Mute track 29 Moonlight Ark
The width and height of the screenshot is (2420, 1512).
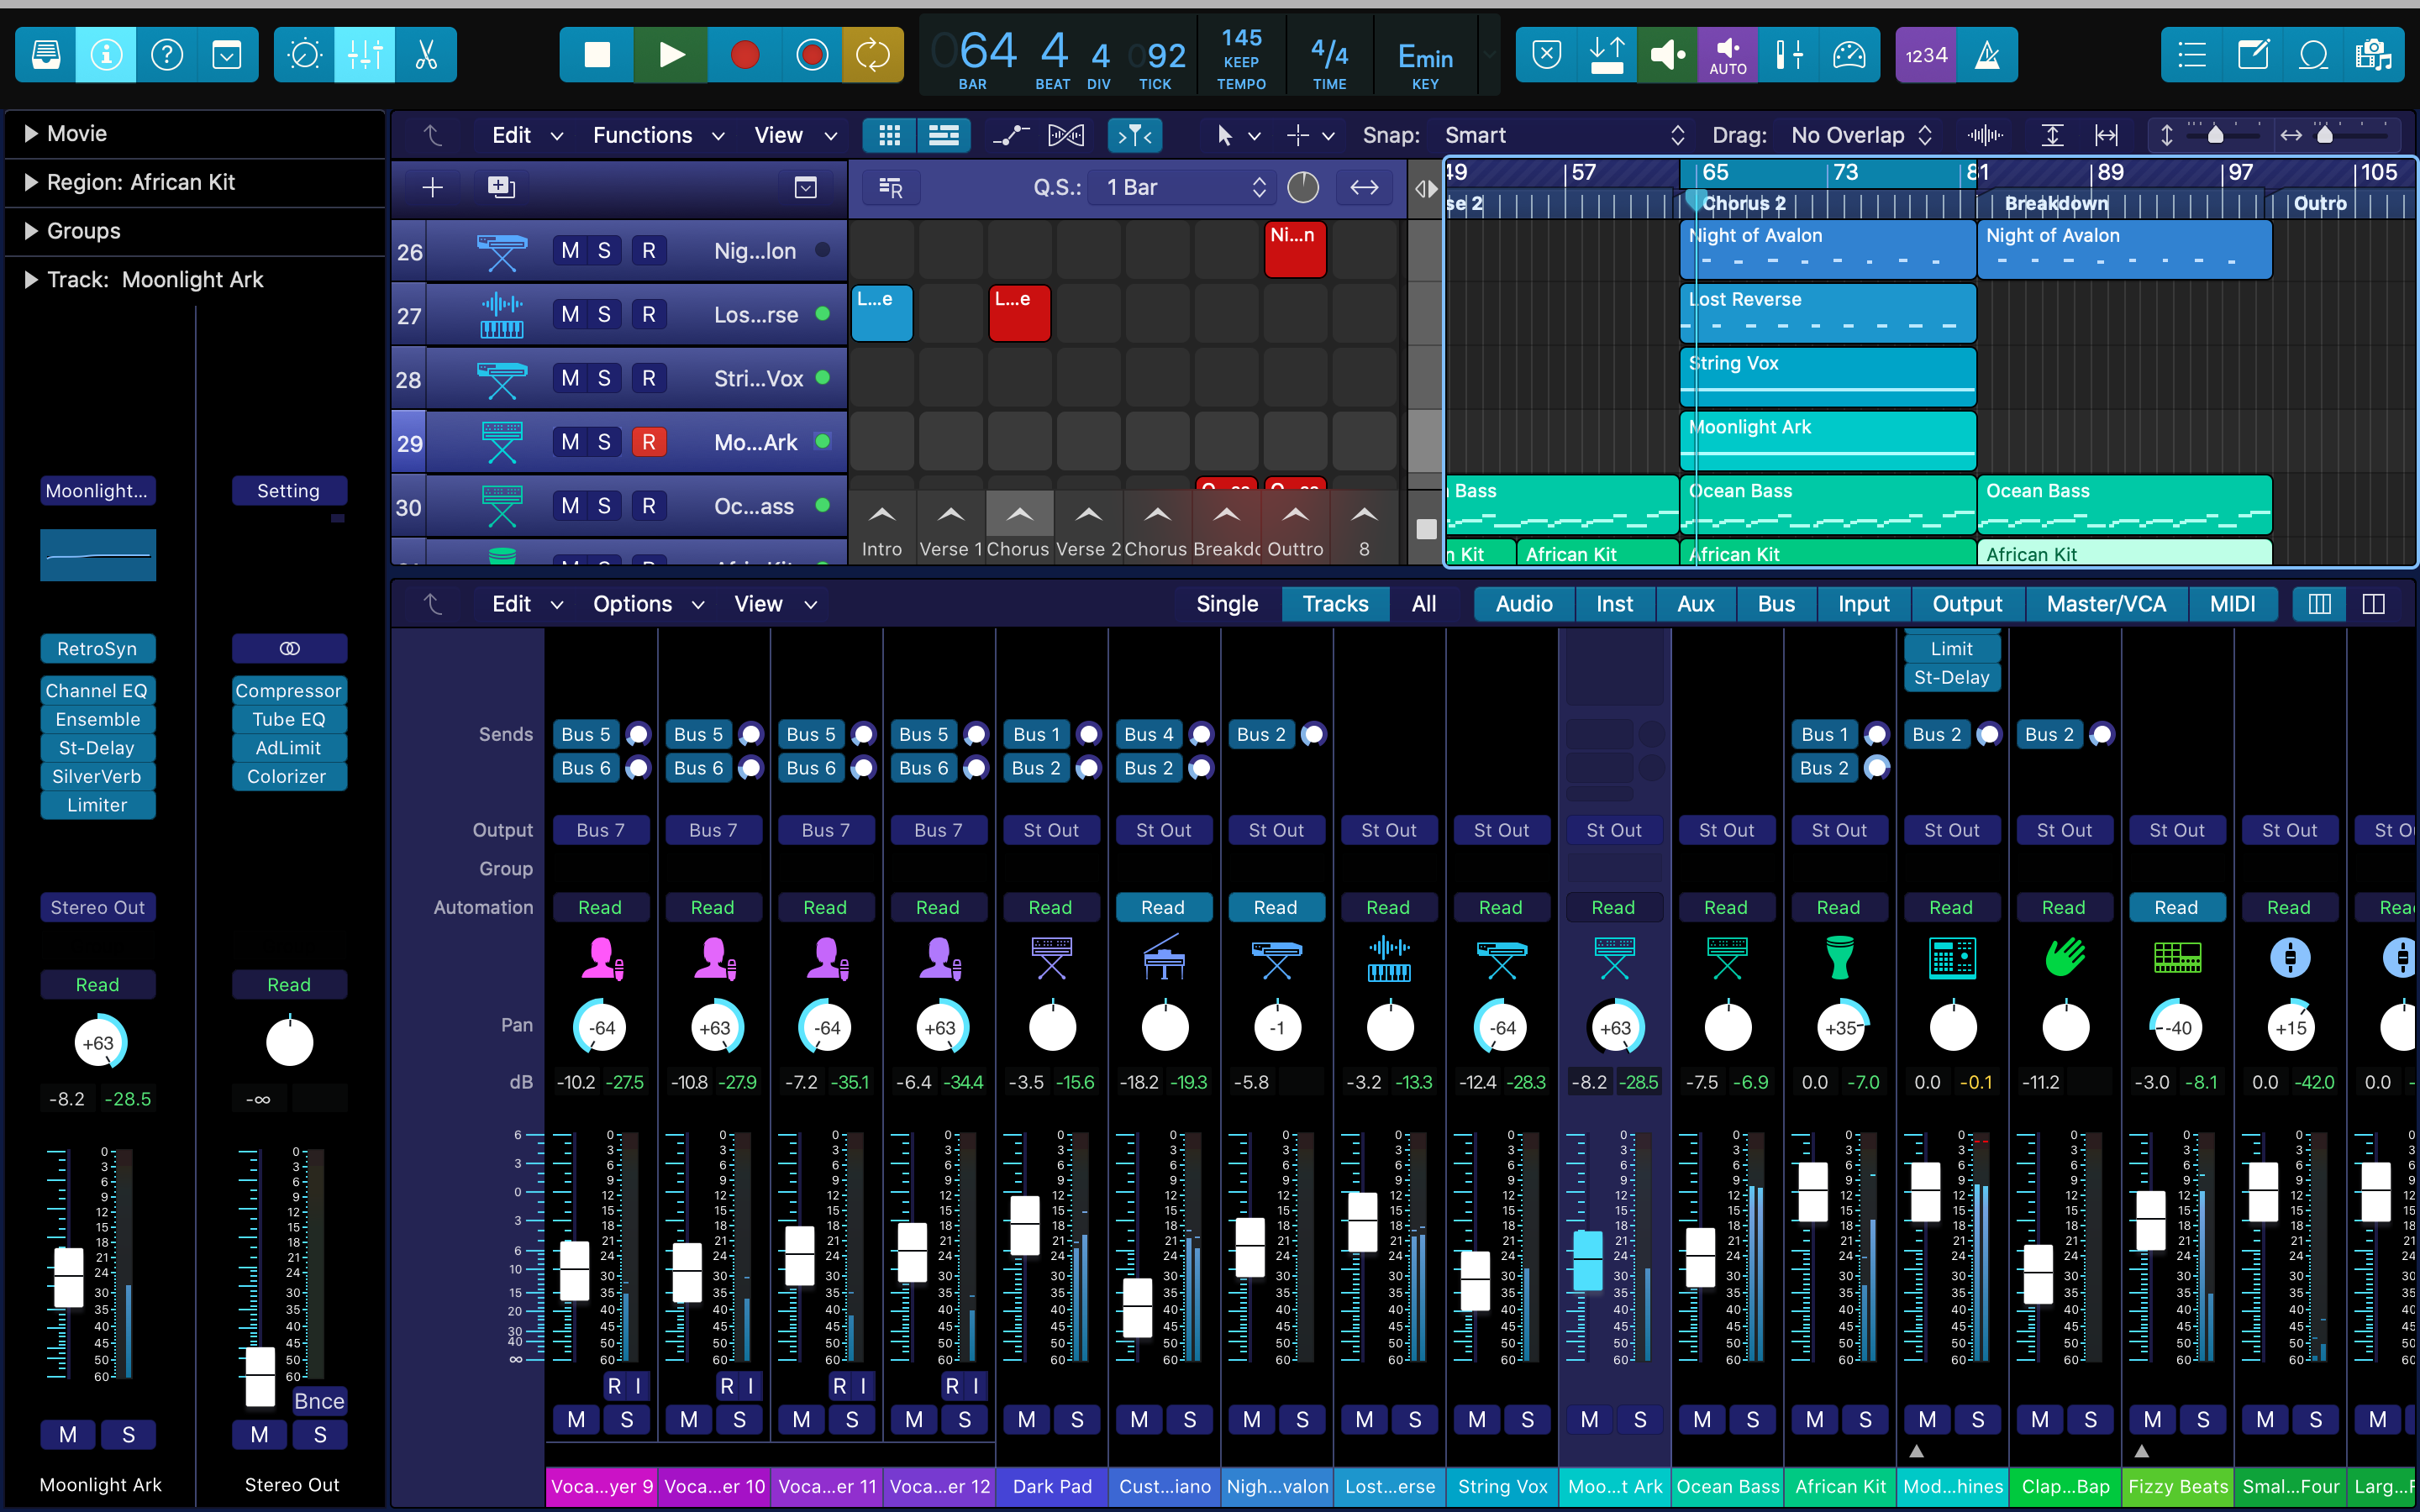pyautogui.click(x=570, y=442)
